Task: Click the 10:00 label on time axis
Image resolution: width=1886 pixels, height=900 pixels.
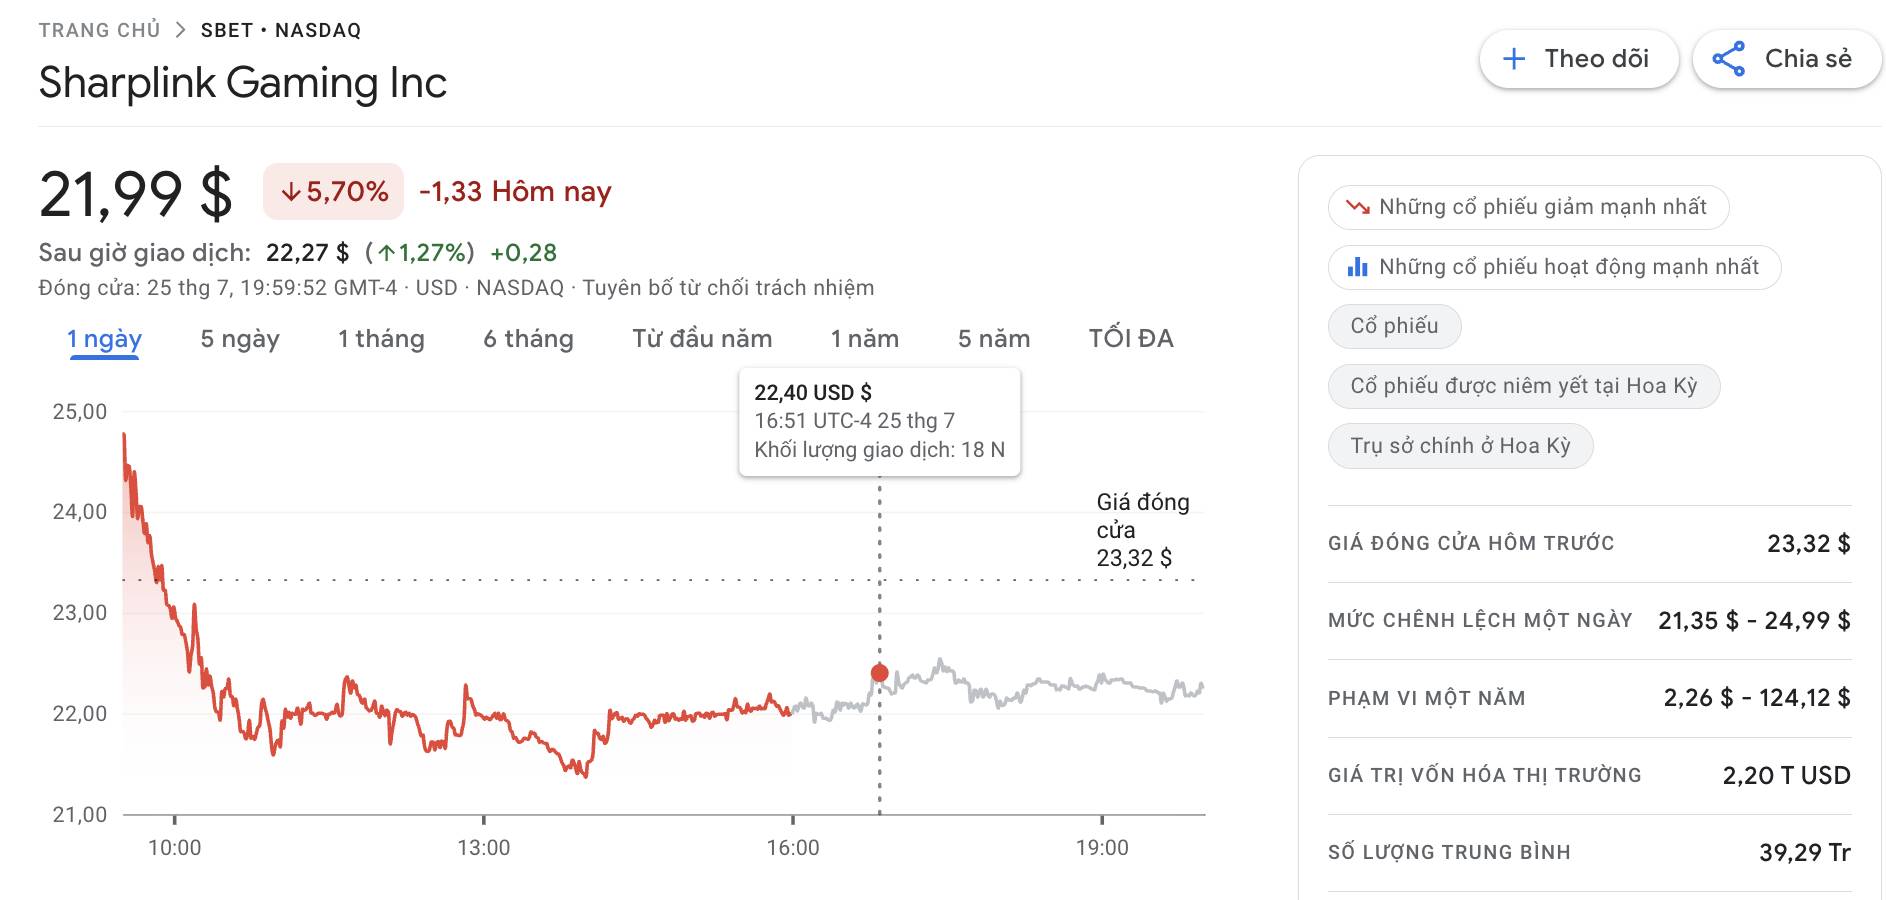Action: pos(175,848)
